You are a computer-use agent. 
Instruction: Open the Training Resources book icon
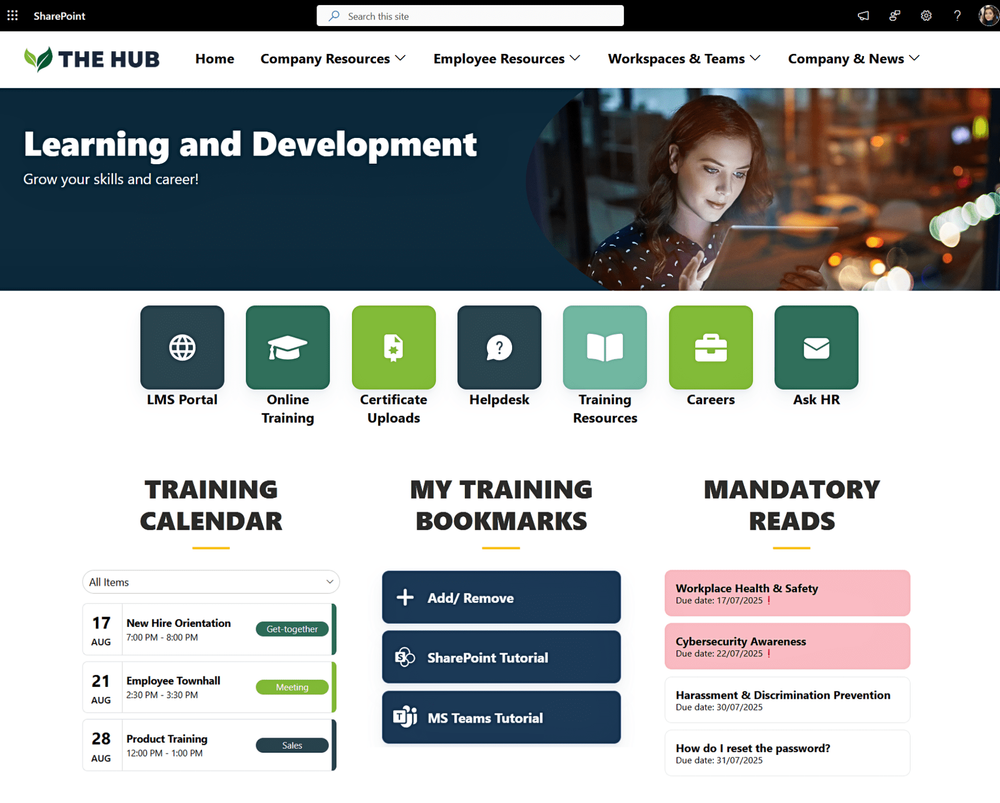click(x=605, y=346)
